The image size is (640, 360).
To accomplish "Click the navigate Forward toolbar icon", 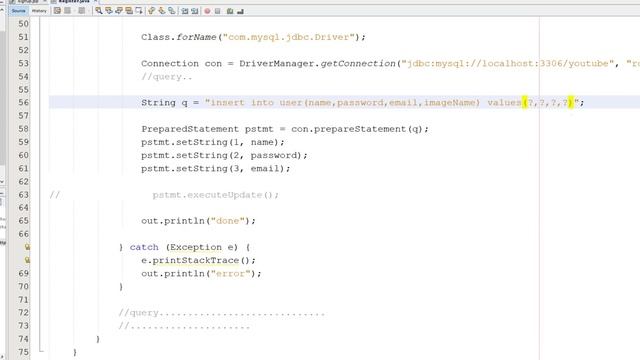I will pyautogui.click(x=82, y=11).
